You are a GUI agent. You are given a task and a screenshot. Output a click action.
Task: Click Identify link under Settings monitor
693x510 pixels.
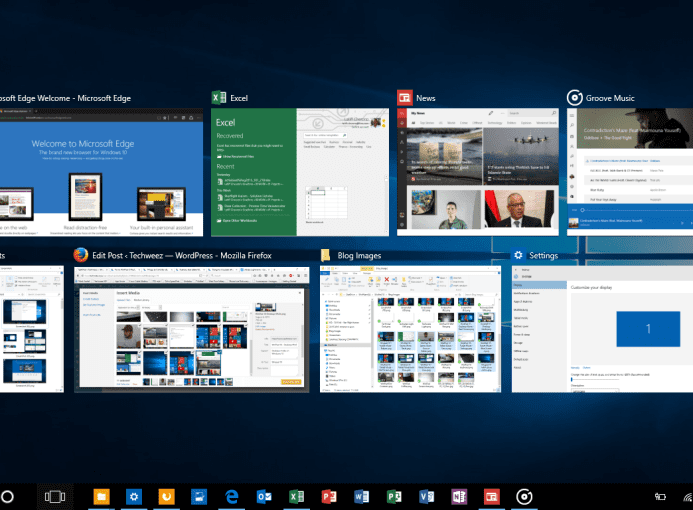[575, 367]
